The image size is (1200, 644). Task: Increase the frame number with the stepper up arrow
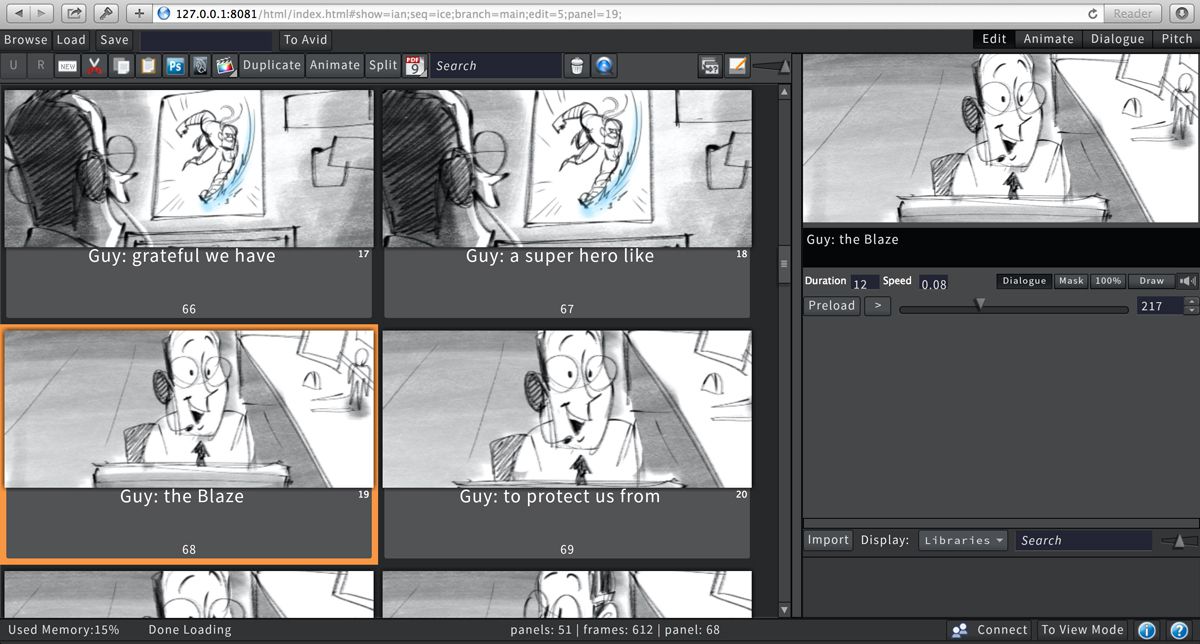tap(1190, 301)
